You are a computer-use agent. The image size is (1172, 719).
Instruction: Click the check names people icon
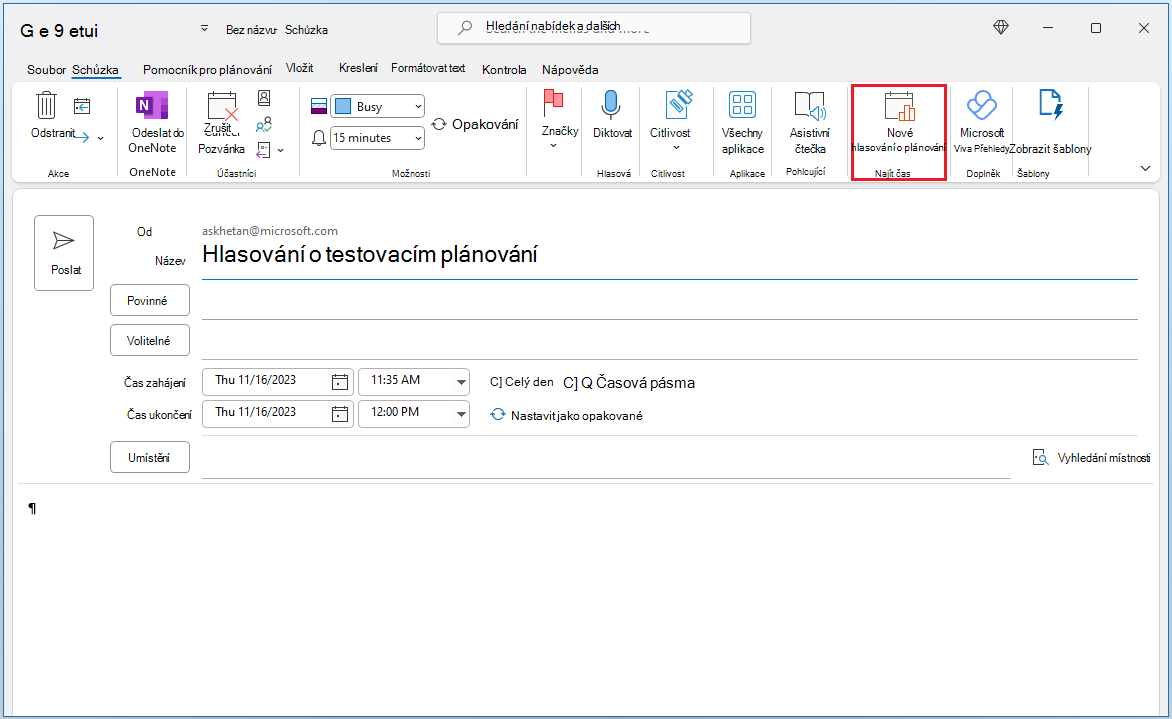point(264,124)
